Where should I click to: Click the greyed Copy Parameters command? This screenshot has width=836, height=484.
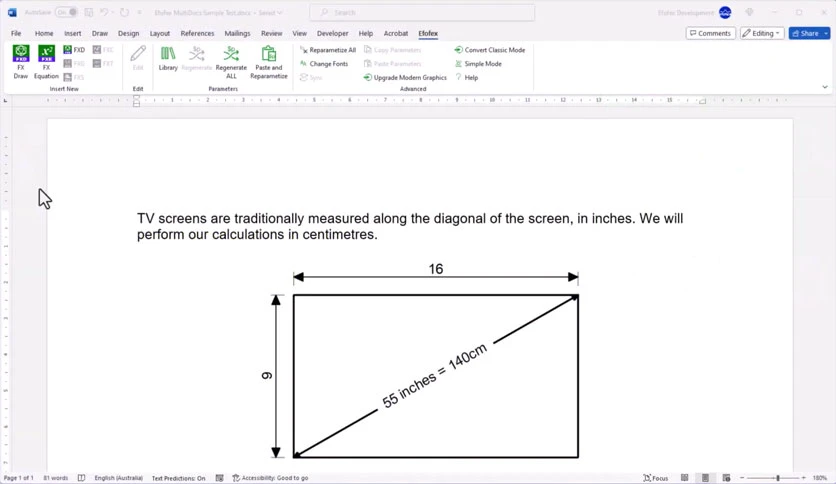[392, 50]
